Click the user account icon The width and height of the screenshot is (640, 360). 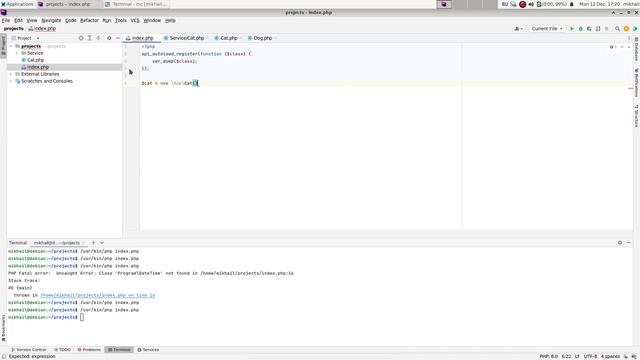pos(518,29)
